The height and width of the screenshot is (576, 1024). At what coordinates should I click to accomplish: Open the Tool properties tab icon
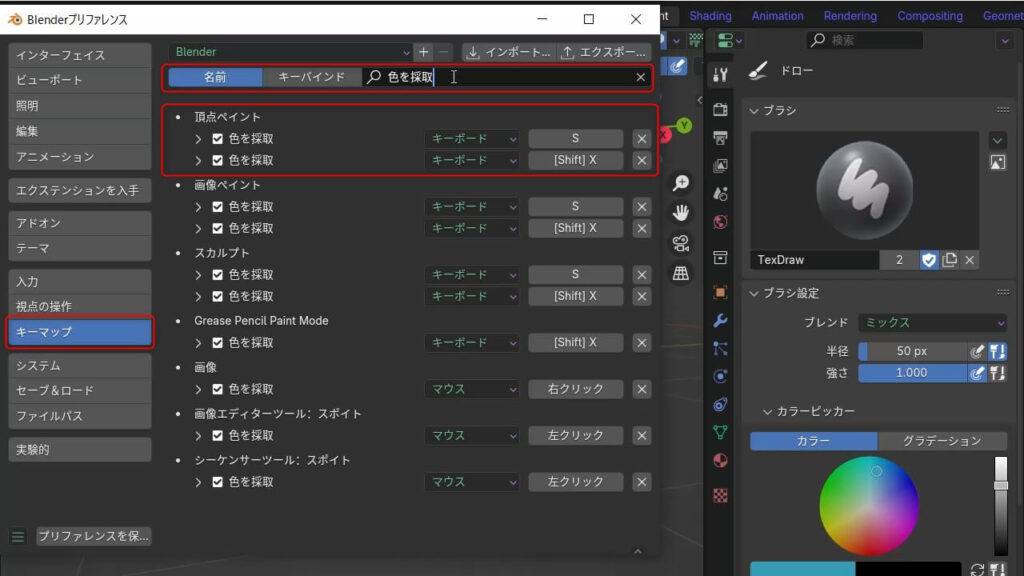[720, 75]
